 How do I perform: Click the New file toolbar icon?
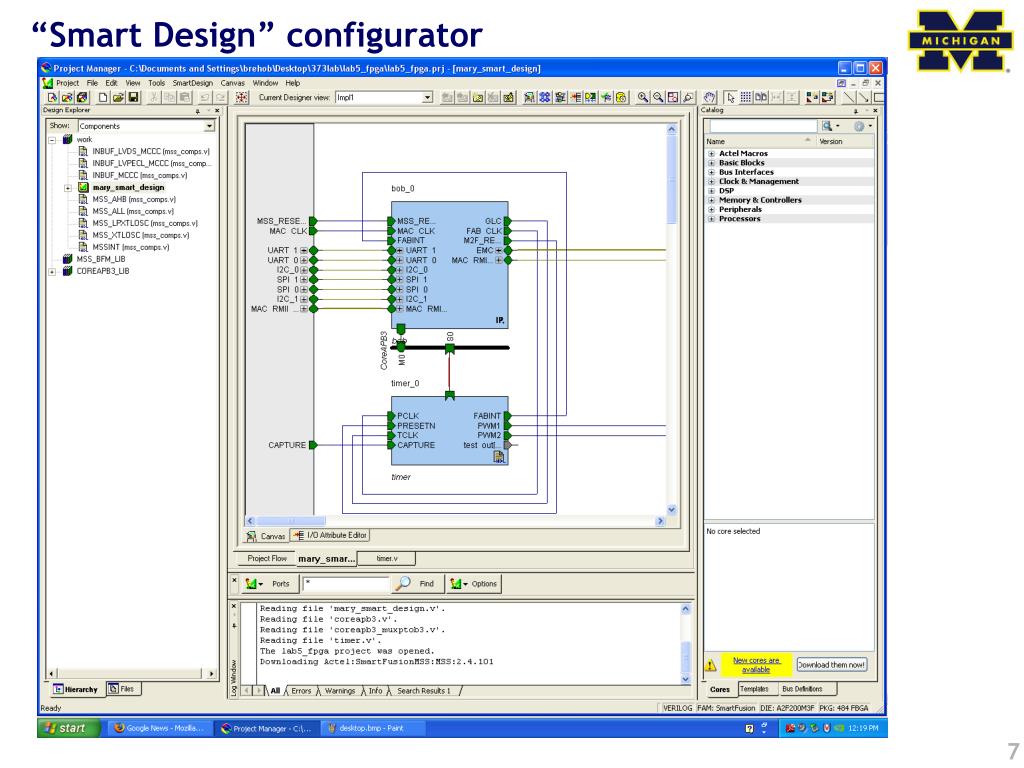coord(103,97)
